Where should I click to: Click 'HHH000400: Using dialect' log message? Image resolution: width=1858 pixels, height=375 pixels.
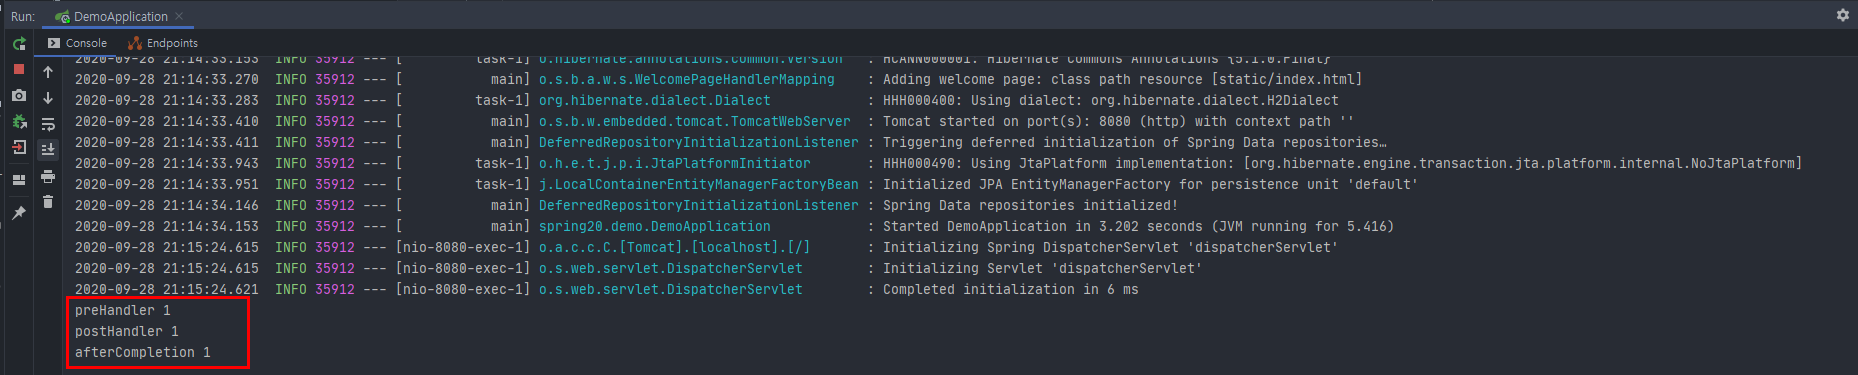(x=1110, y=100)
